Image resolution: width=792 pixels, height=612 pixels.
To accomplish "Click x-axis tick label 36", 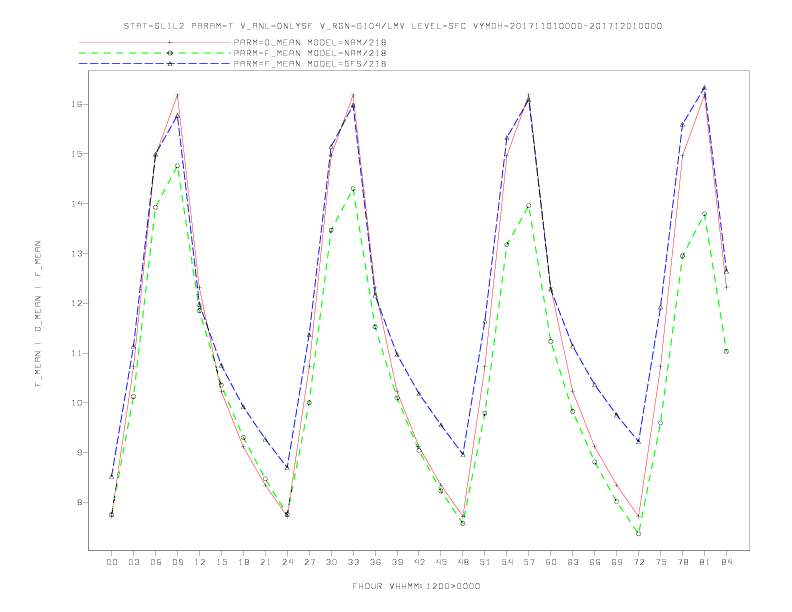I will click(x=375, y=562).
